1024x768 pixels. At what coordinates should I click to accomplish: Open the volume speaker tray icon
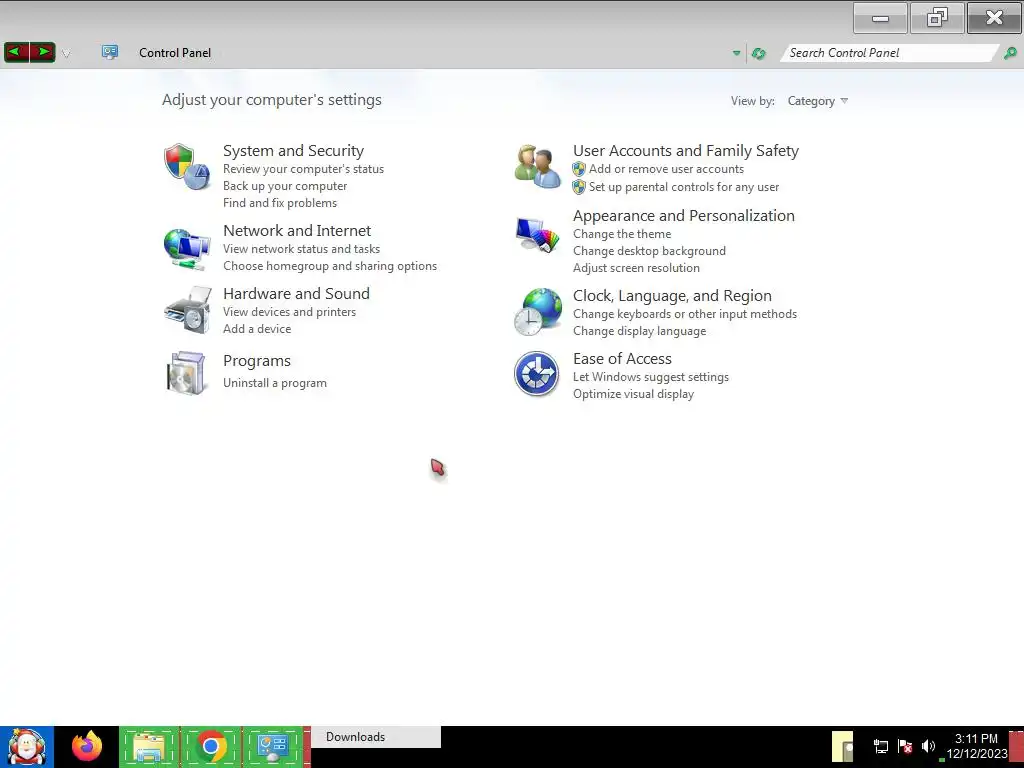coord(928,746)
